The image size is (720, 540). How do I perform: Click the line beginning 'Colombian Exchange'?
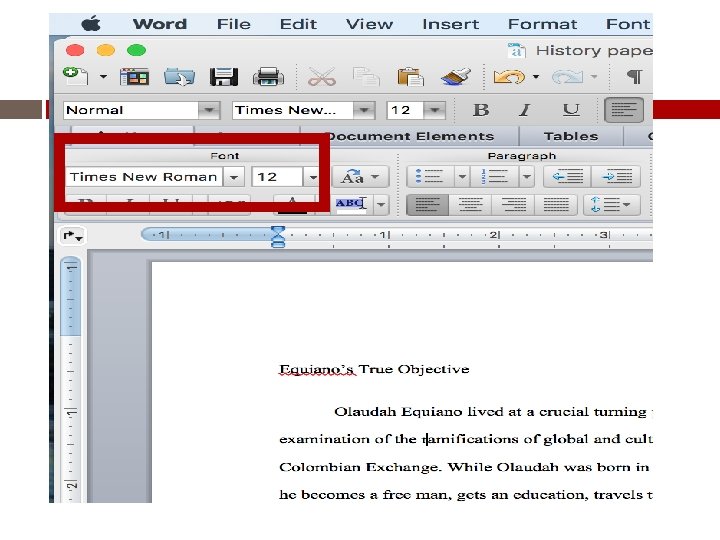point(465,467)
